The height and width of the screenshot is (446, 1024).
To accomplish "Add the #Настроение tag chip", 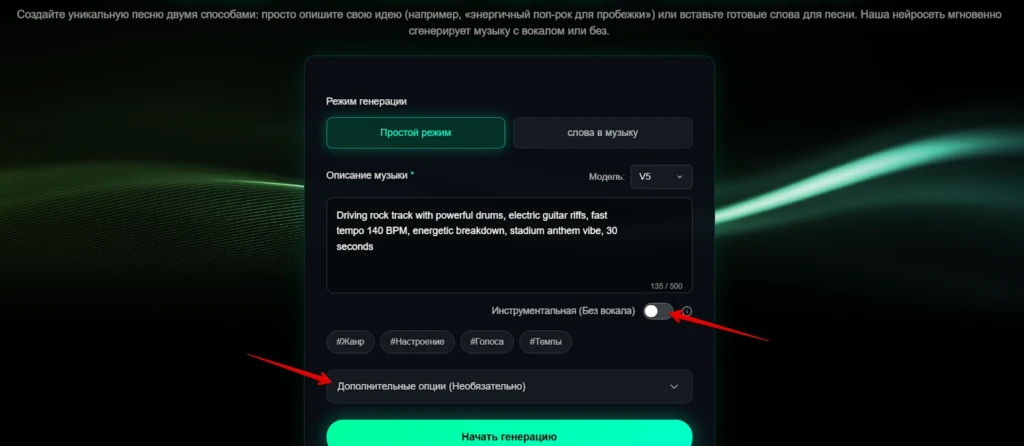I will pyautogui.click(x=417, y=342).
